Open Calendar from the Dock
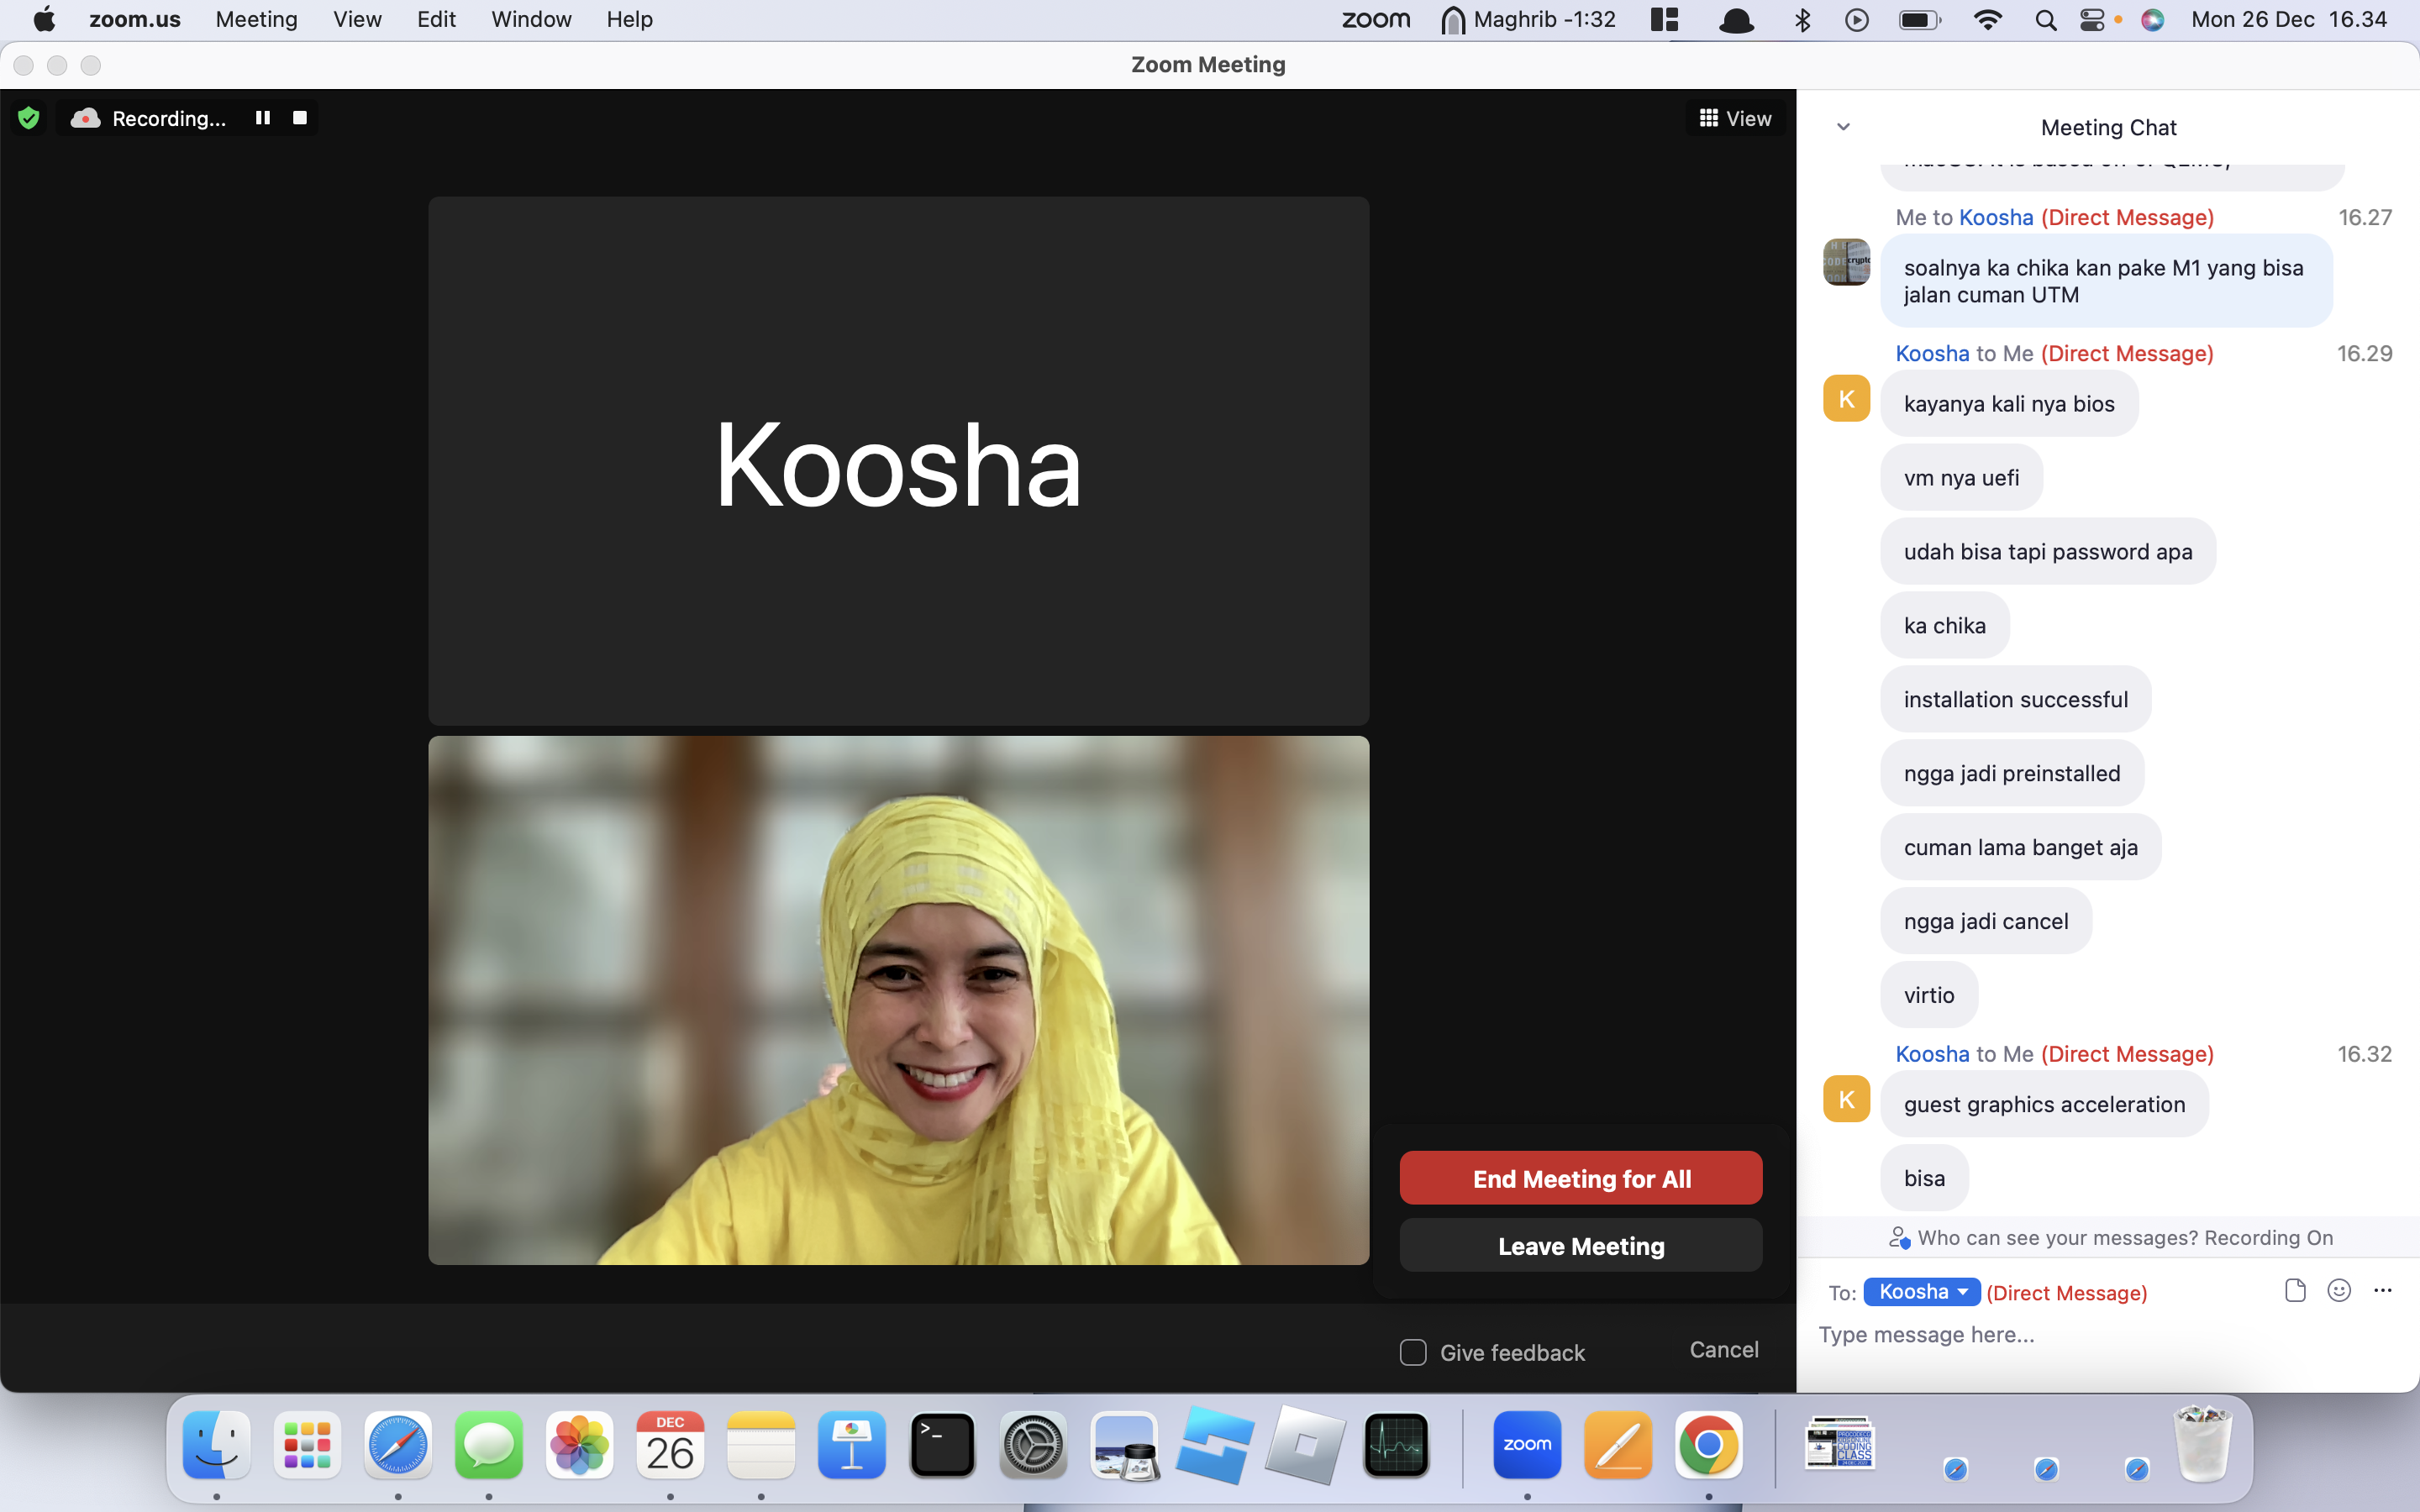 pyautogui.click(x=670, y=1444)
